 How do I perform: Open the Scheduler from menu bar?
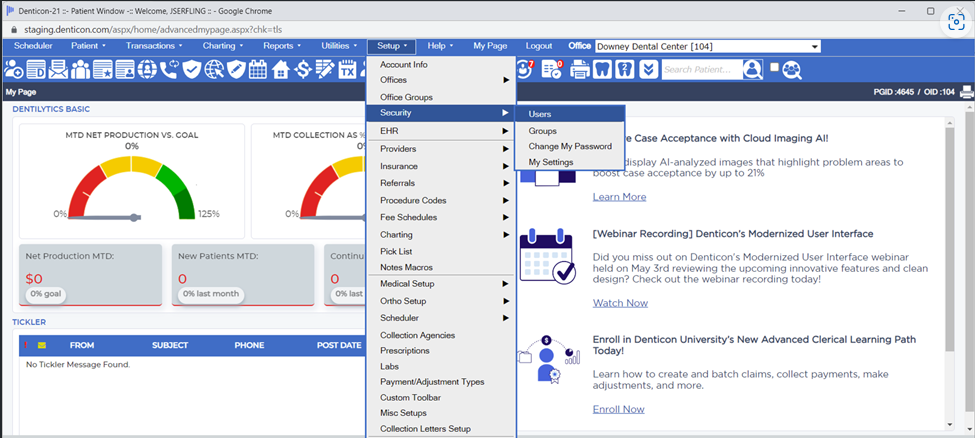pos(33,46)
